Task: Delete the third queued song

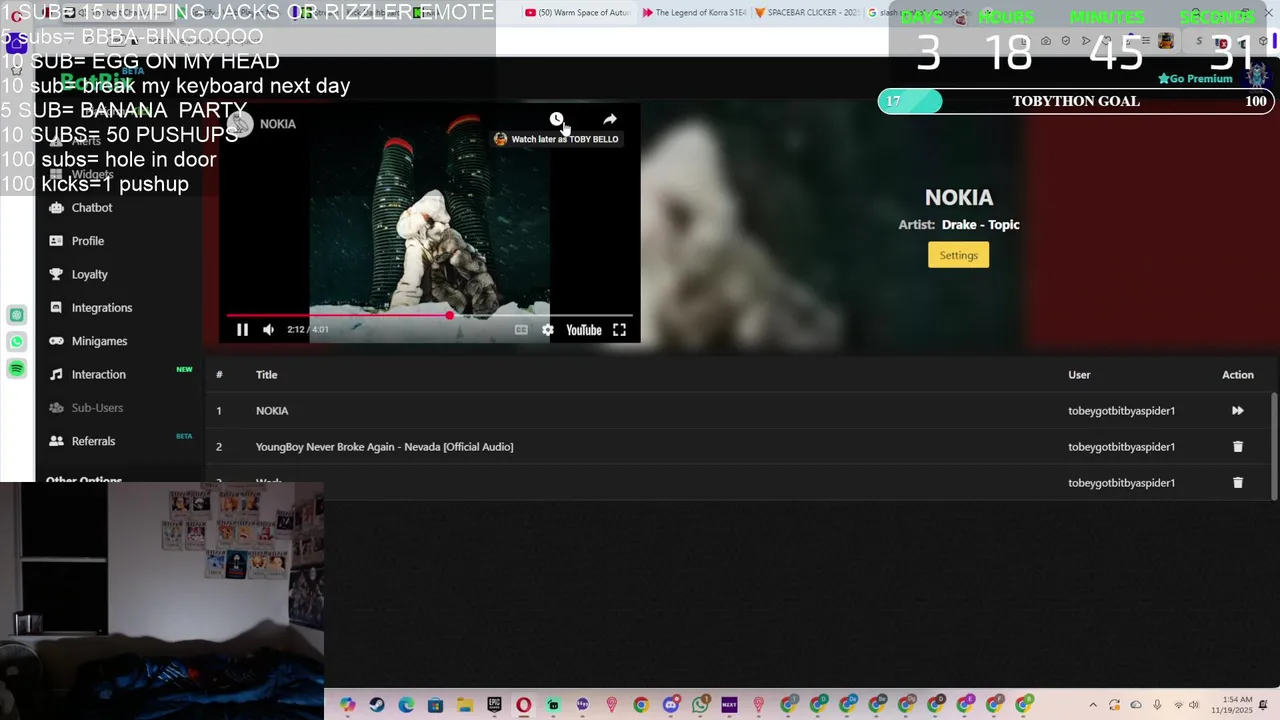Action: [x=1237, y=482]
